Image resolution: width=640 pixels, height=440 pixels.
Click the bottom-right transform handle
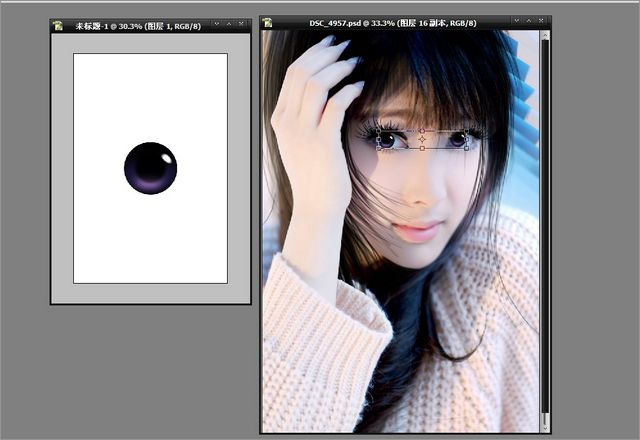pos(467,149)
